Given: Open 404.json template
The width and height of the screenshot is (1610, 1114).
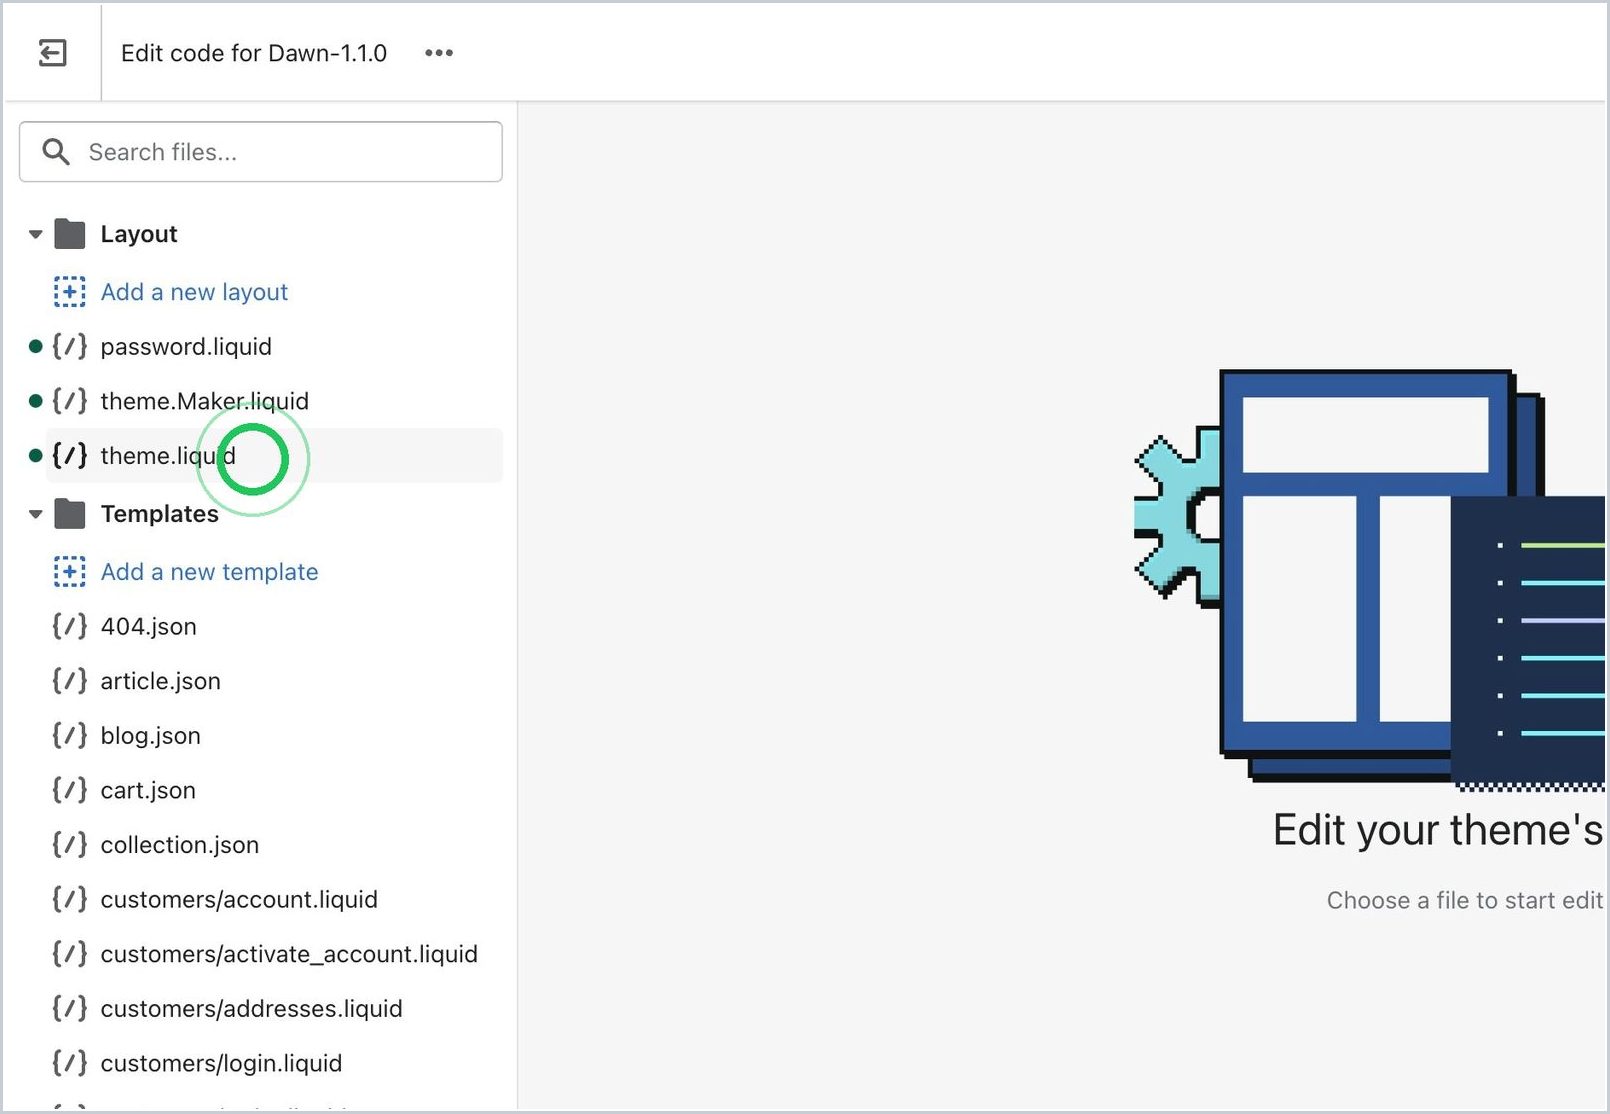Looking at the screenshot, I should pyautogui.click(x=149, y=627).
